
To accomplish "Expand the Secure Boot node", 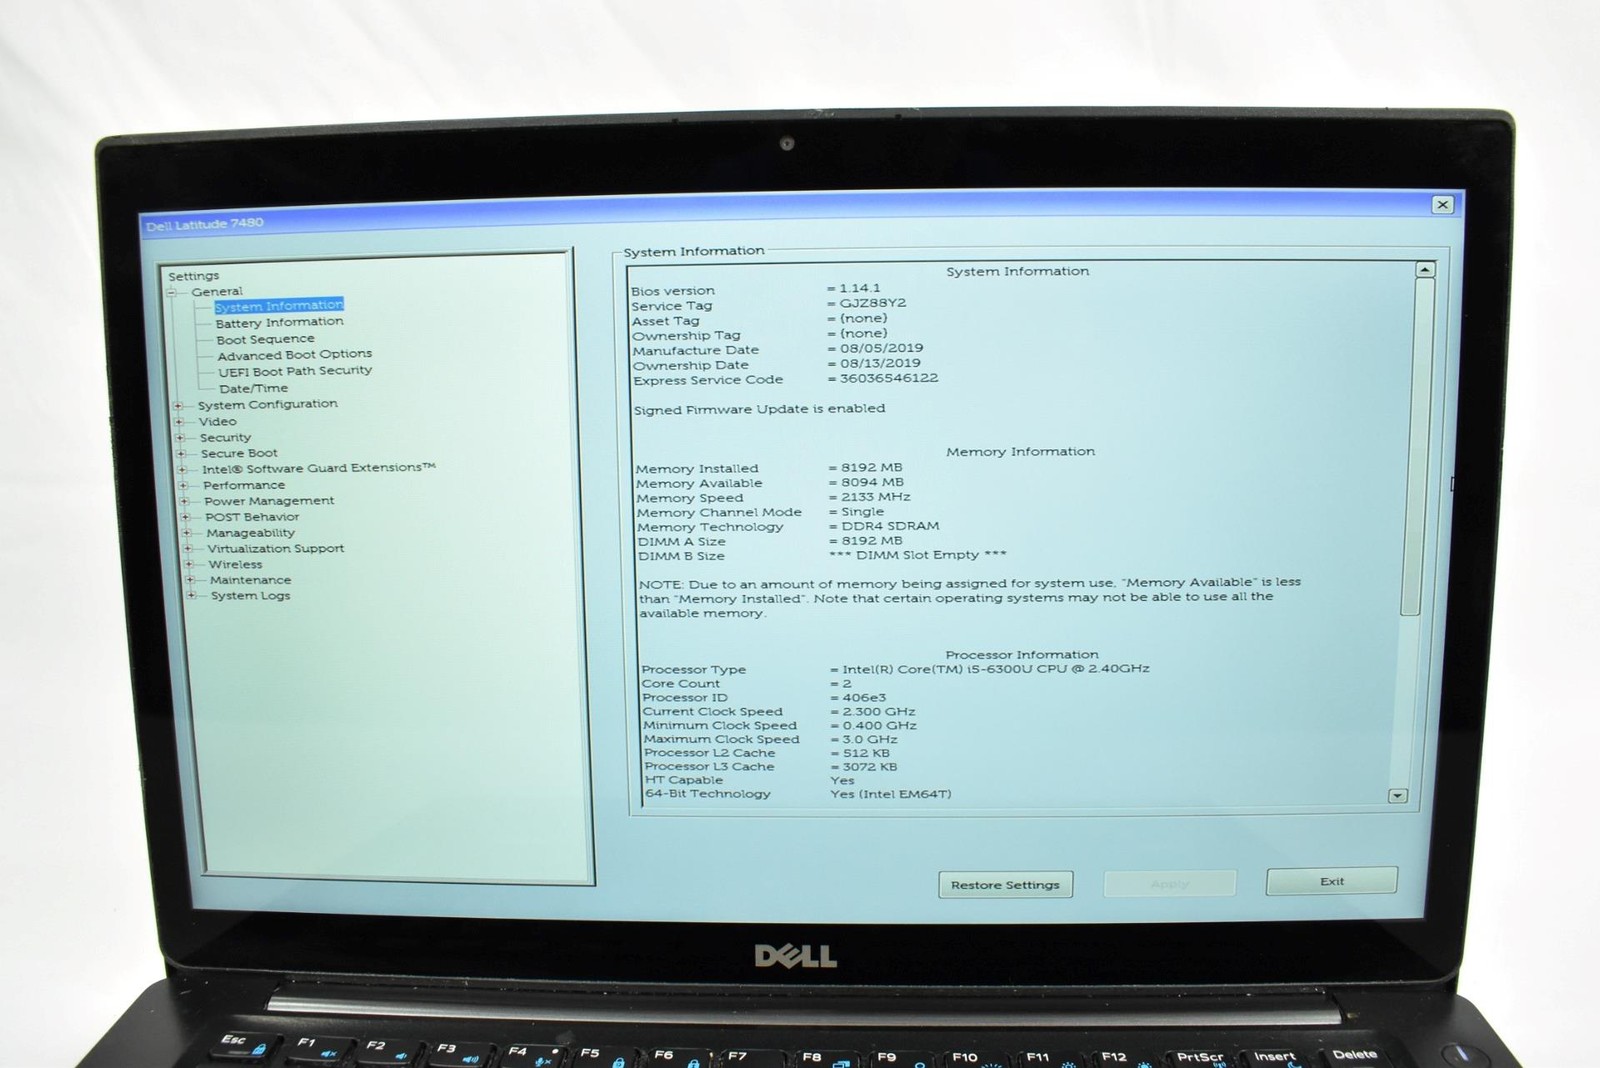I will [x=181, y=454].
